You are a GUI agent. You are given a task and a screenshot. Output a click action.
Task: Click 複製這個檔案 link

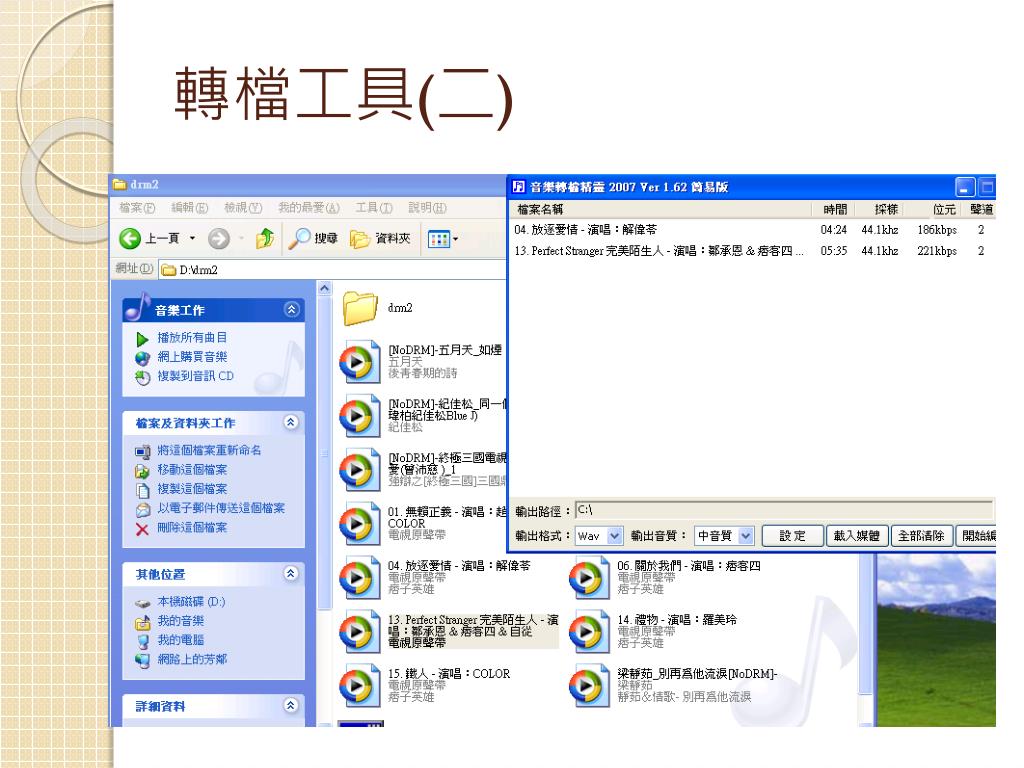pos(192,488)
